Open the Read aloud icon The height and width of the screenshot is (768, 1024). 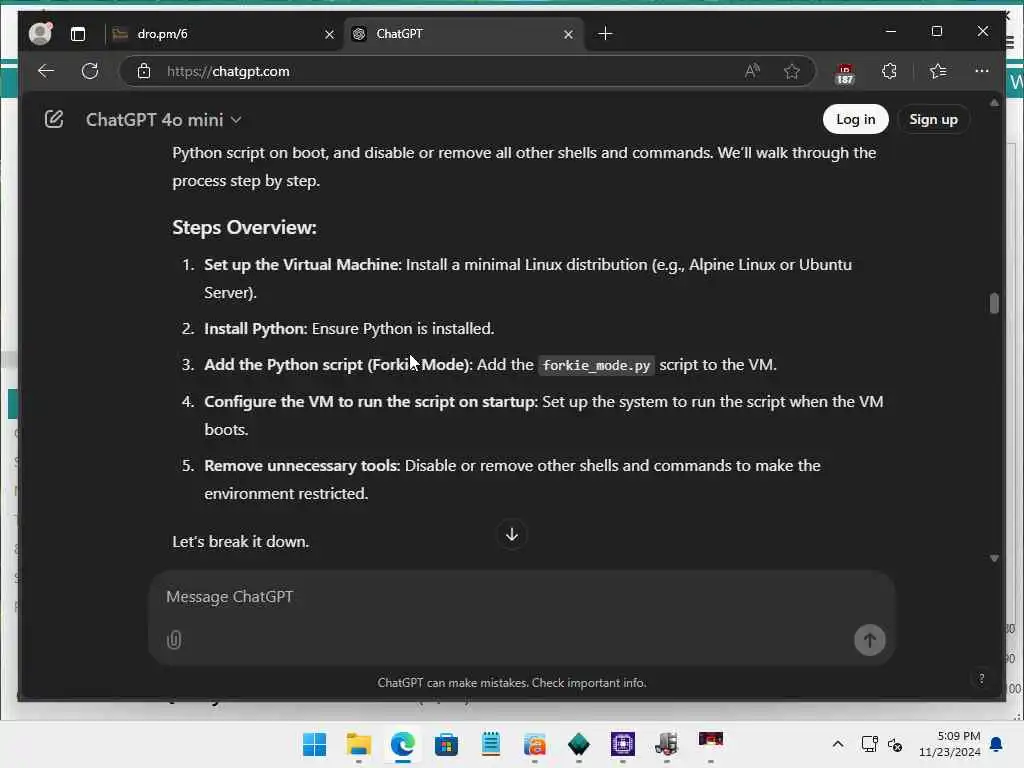coord(752,71)
